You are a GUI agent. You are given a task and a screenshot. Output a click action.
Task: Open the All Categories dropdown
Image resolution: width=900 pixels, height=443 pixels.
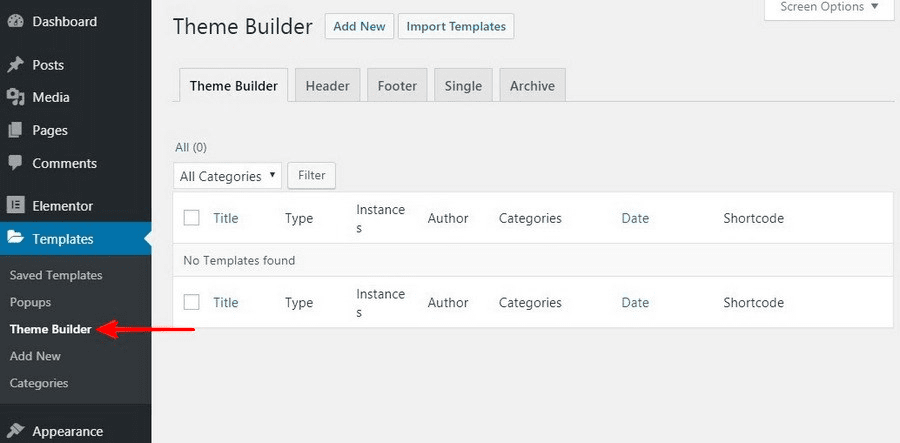(x=227, y=176)
